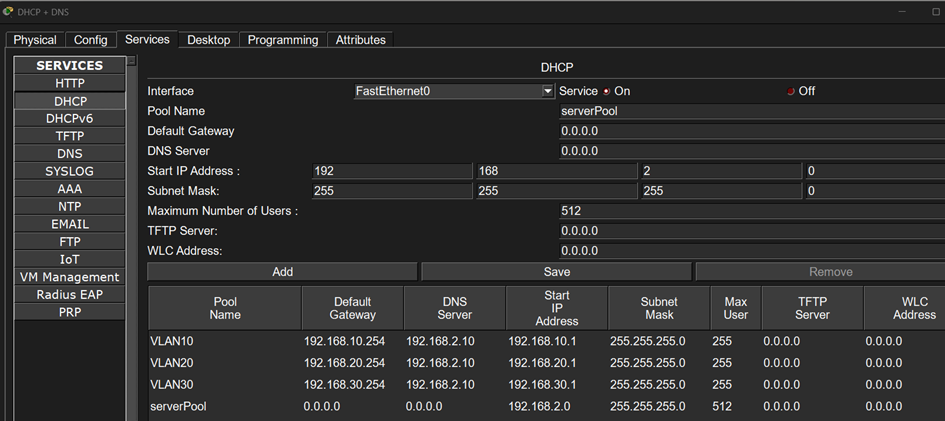The height and width of the screenshot is (421, 945).
Task: Click the Start IP Address column header
Action: click(557, 308)
